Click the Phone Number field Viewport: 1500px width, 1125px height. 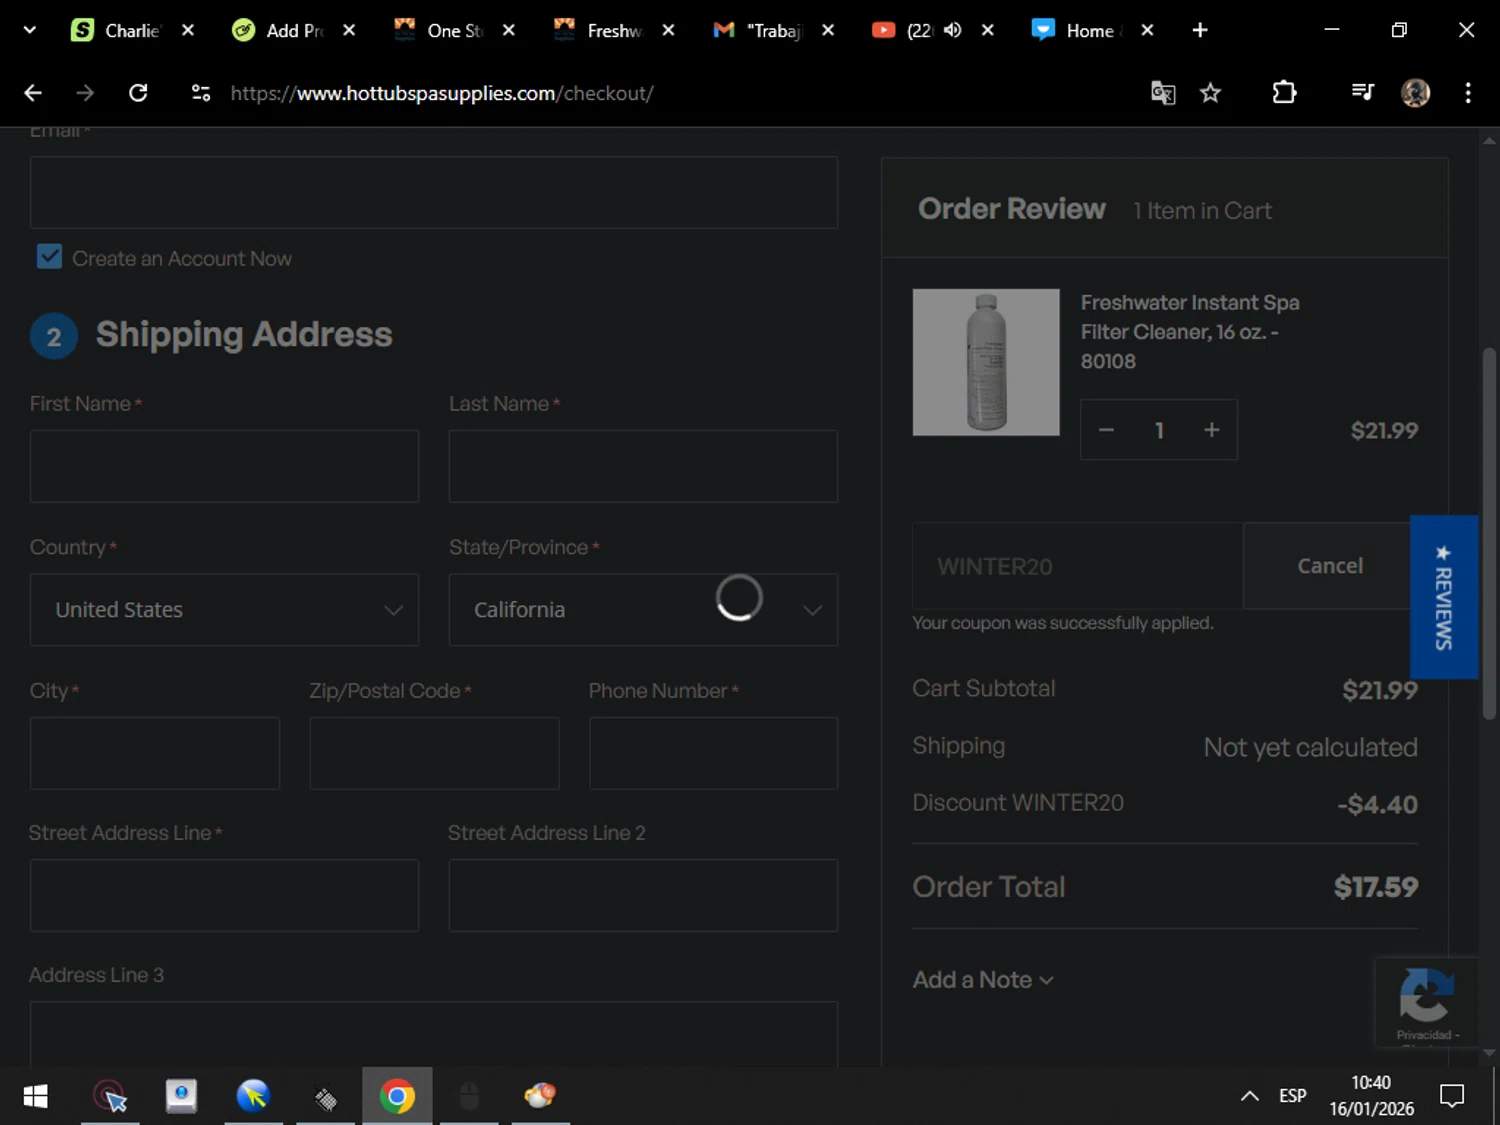point(713,753)
